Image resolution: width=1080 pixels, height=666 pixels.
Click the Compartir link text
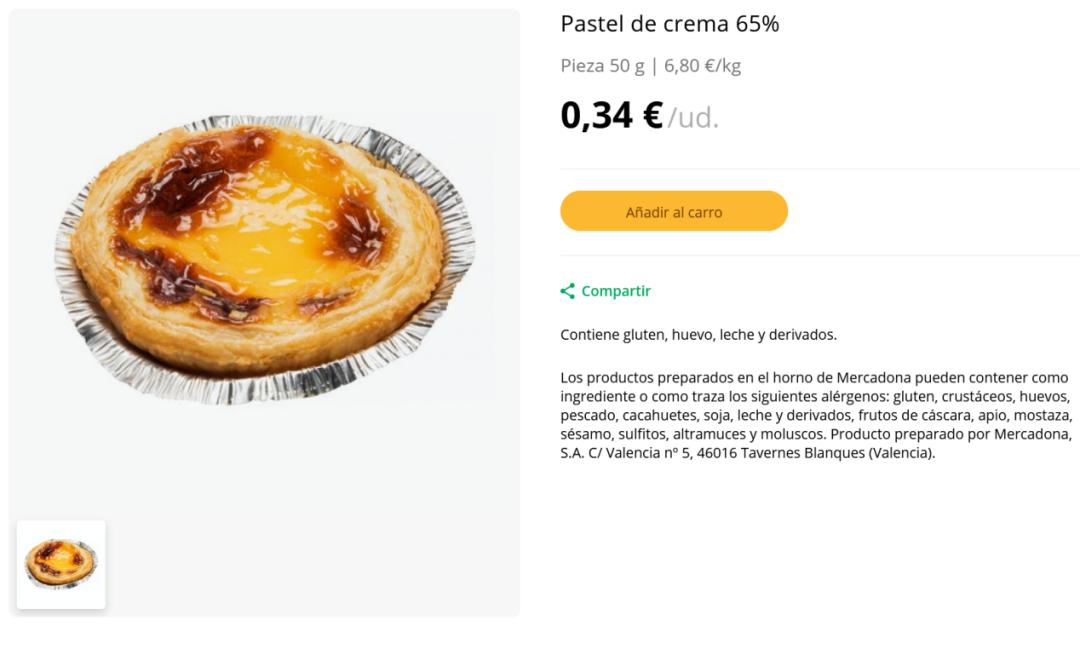coord(616,291)
